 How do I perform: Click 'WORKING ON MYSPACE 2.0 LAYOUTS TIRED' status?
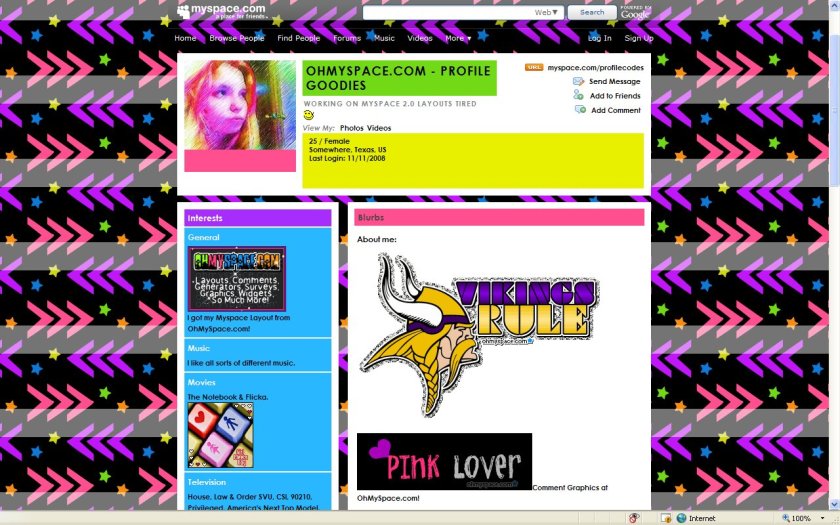point(390,104)
